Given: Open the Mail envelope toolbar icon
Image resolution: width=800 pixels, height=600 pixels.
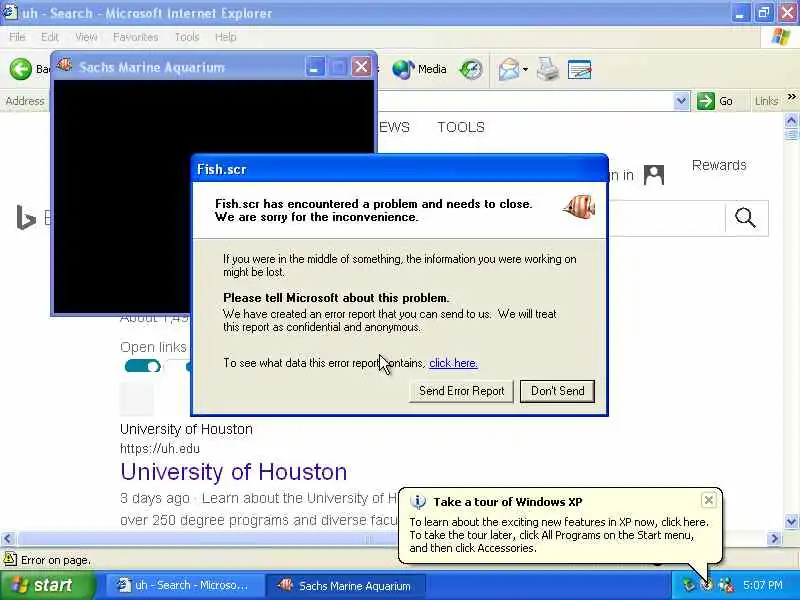Looking at the screenshot, I should click(x=509, y=69).
